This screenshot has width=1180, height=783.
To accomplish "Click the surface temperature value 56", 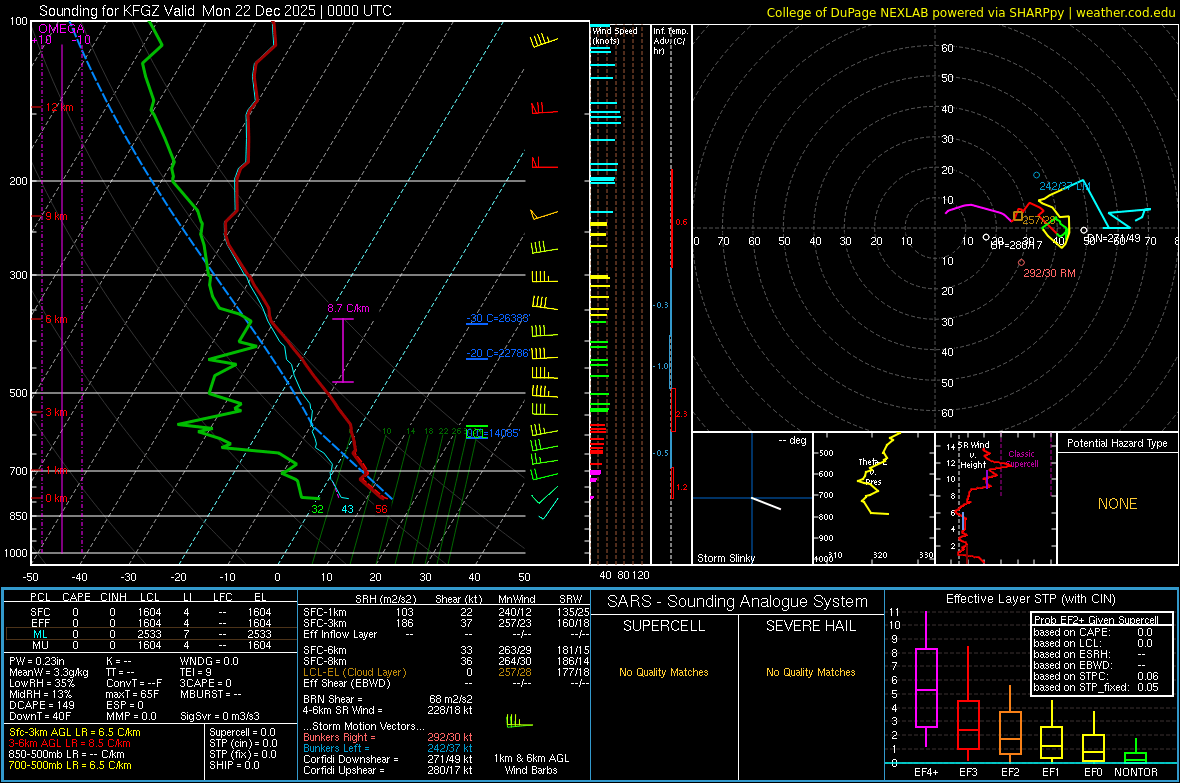I will (382, 509).
